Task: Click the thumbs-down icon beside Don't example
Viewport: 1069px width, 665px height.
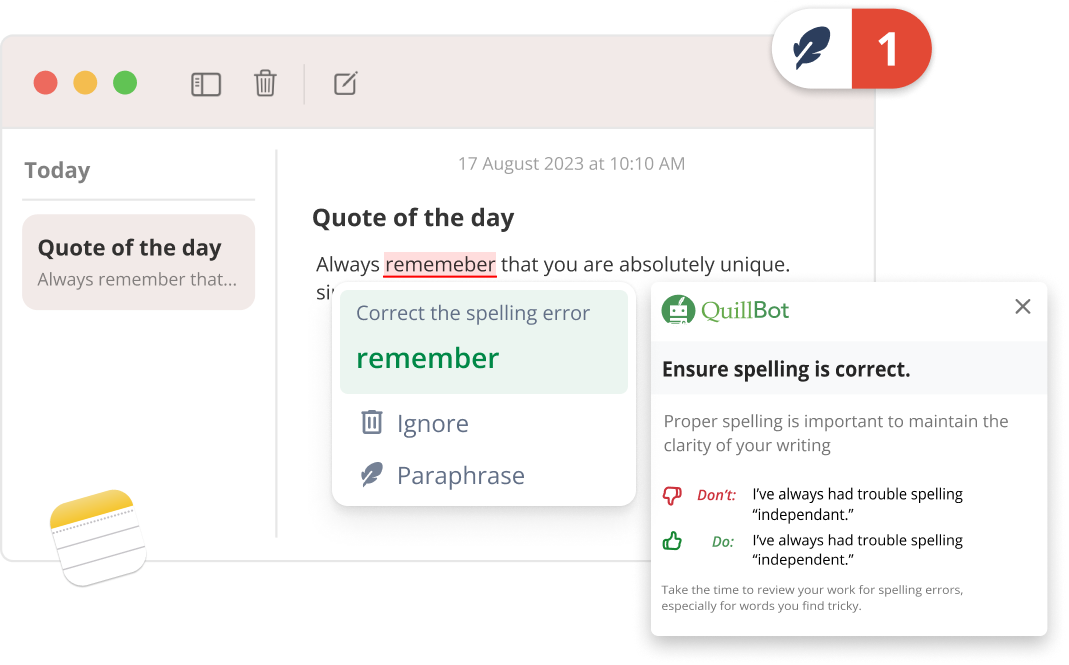Action: click(673, 494)
